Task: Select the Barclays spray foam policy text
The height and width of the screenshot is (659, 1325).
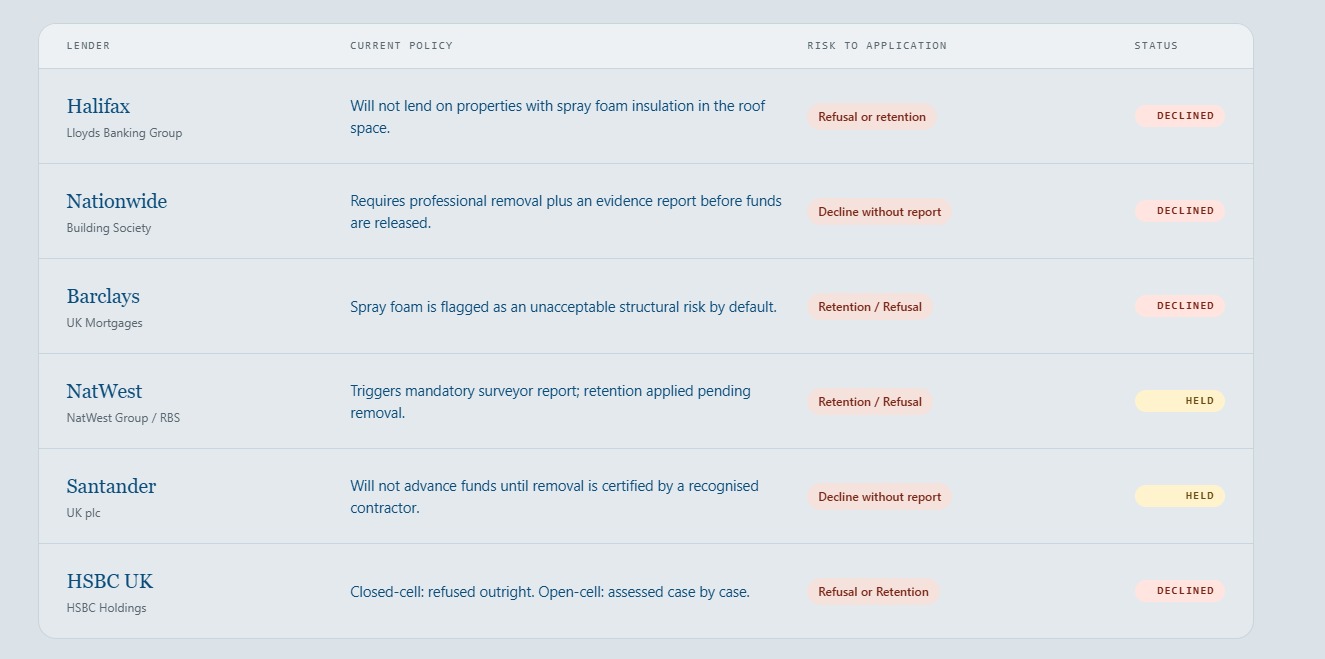Action: [x=563, y=307]
